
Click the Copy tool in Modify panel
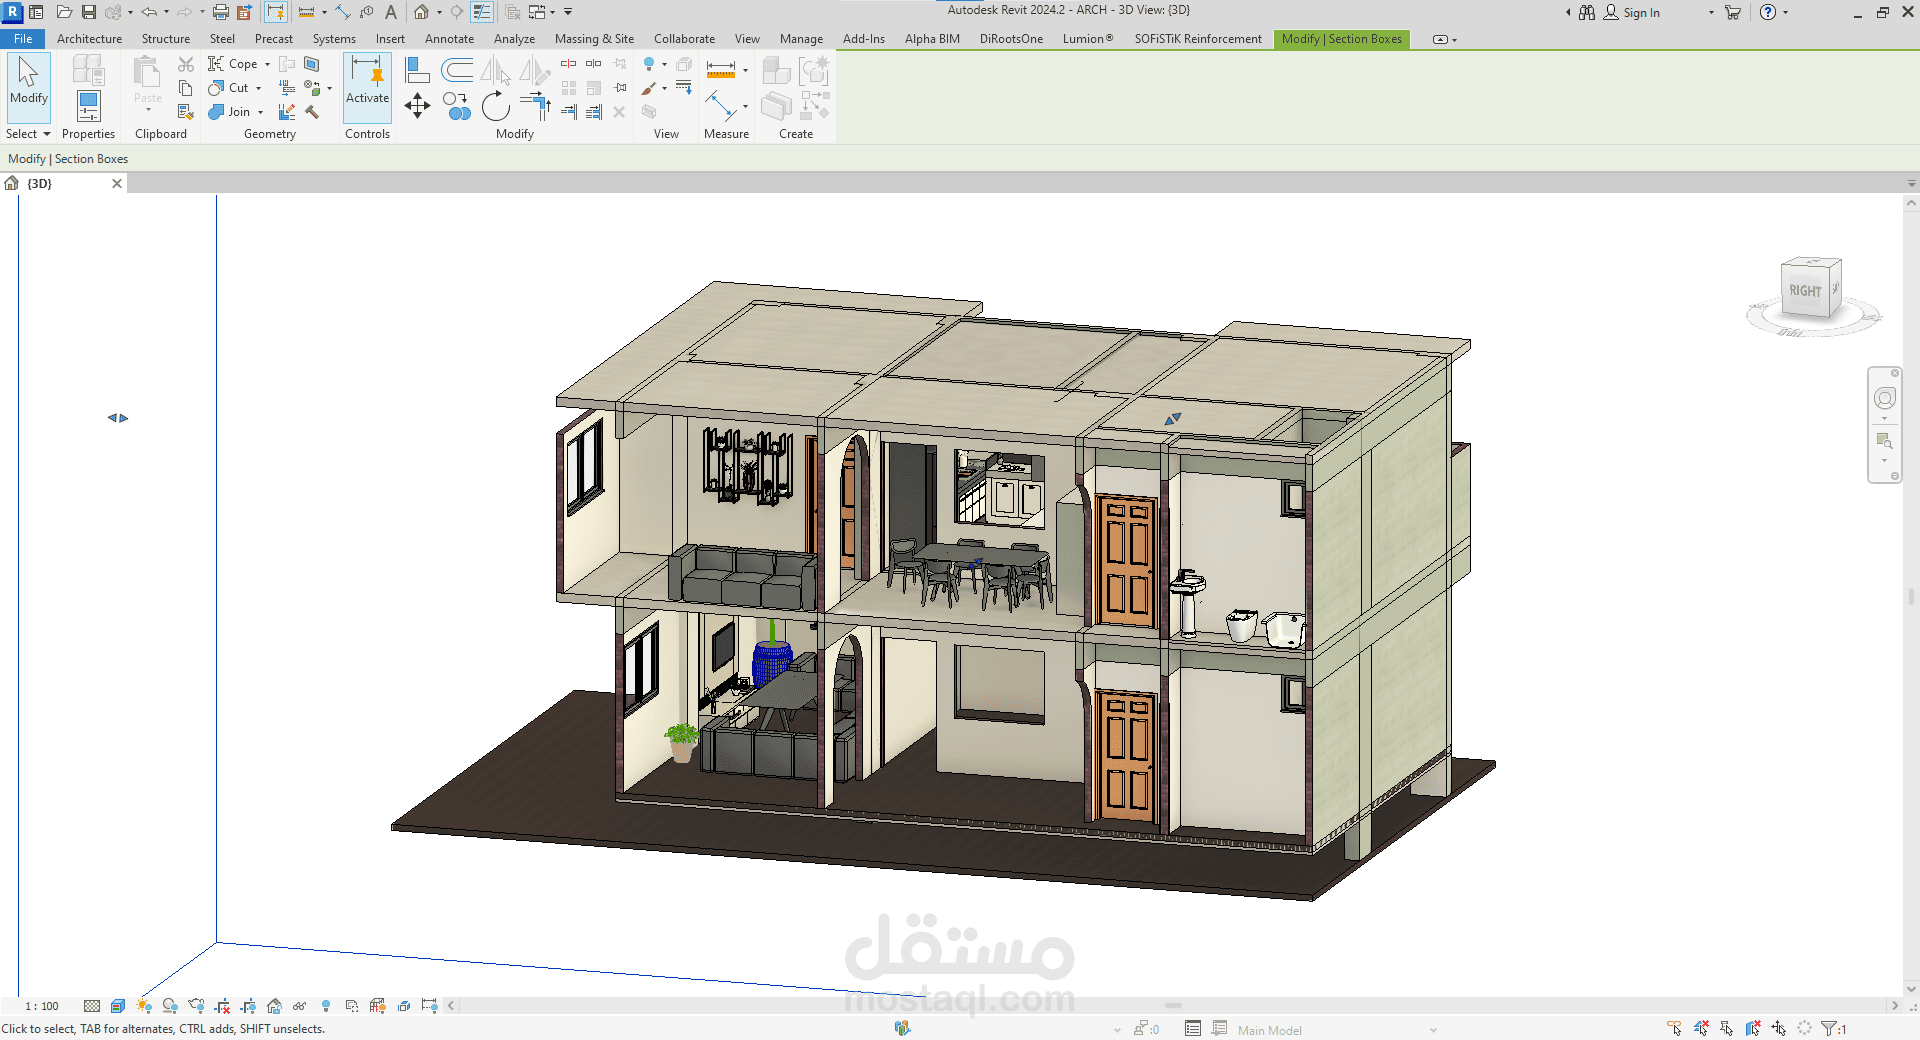pyautogui.click(x=457, y=106)
